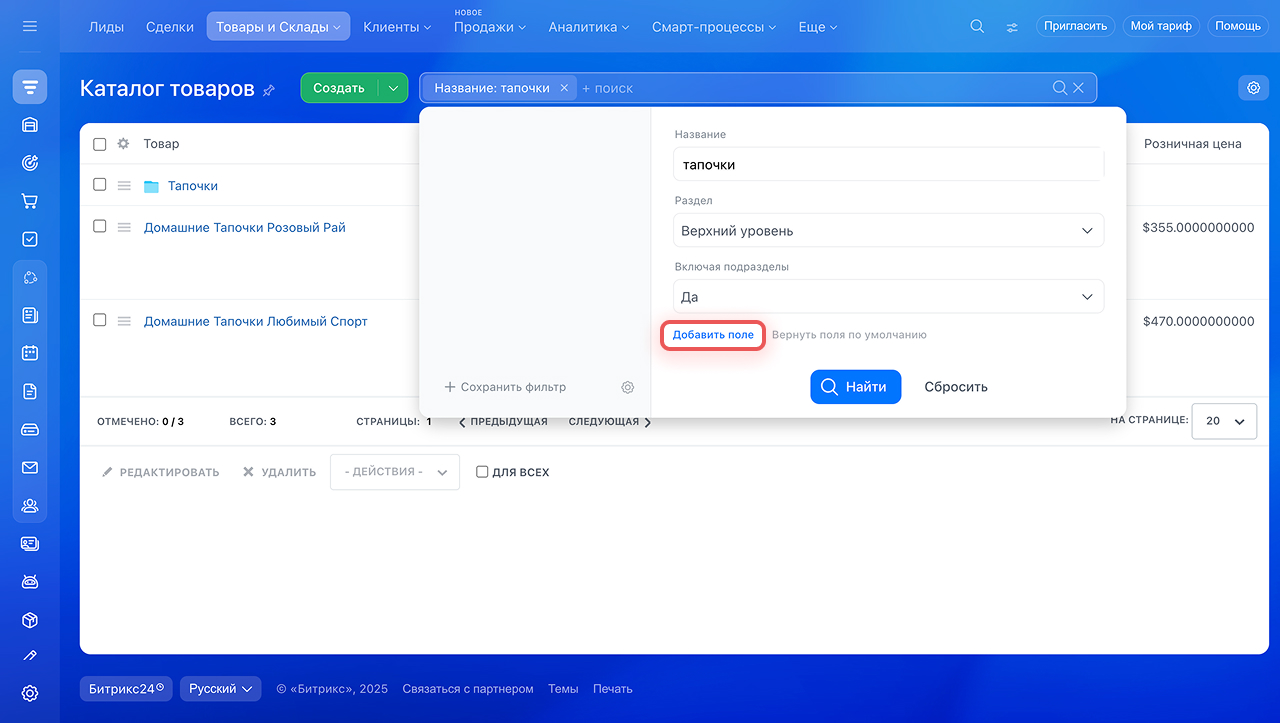Check Домашние Тапочки Розовый Рай checkbox
The image size is (1280, 723).
[99, 227]
